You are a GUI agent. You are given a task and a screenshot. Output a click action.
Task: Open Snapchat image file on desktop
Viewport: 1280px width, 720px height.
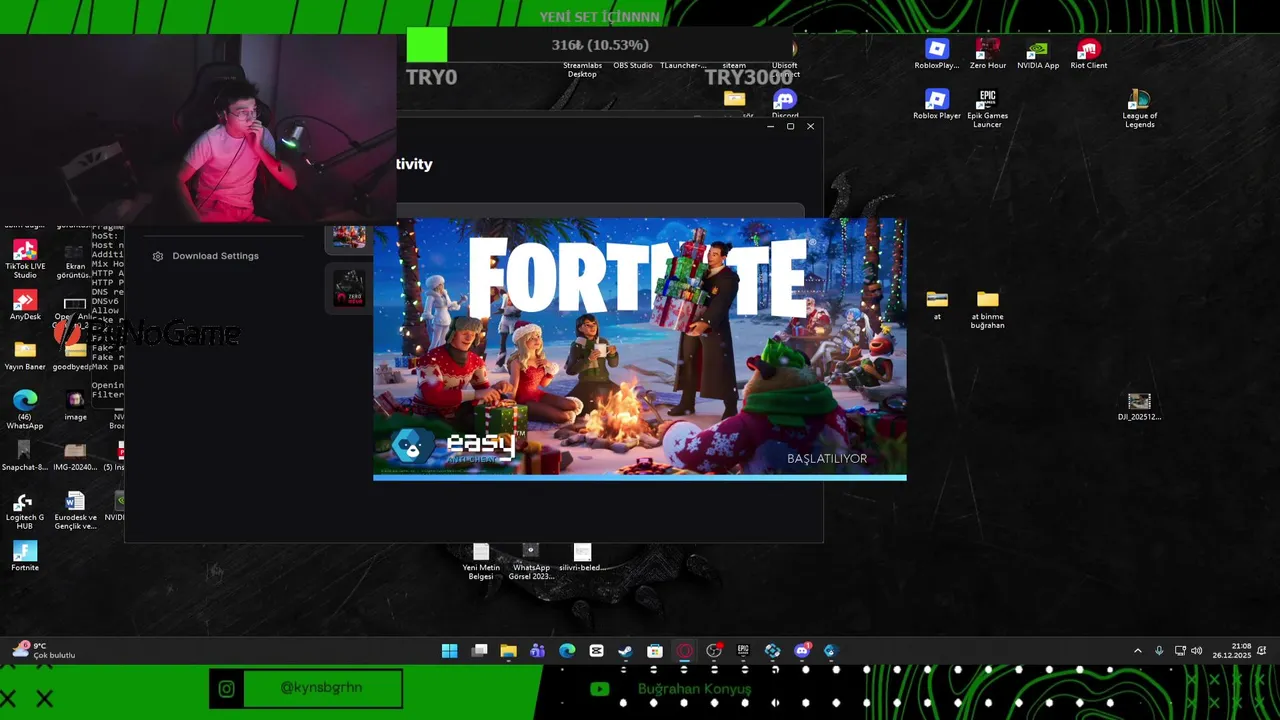coord(25,456)
